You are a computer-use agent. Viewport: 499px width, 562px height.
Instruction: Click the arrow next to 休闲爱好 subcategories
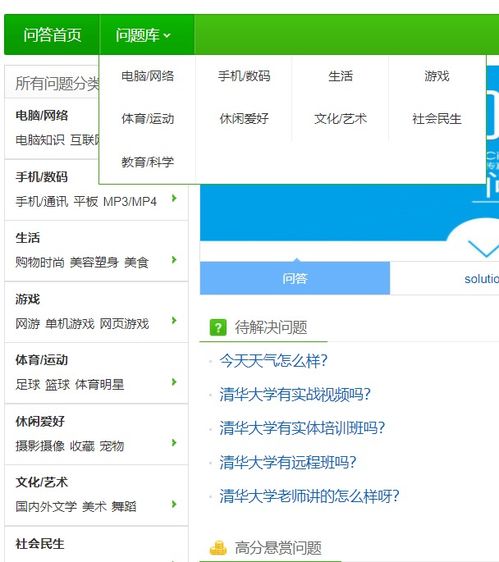[174, 443]
